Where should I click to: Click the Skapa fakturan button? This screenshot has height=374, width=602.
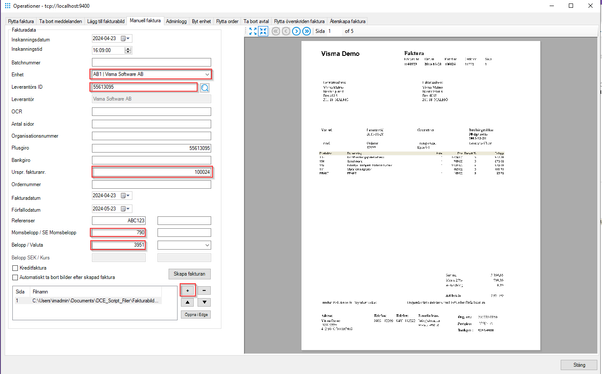pos(189,274)
